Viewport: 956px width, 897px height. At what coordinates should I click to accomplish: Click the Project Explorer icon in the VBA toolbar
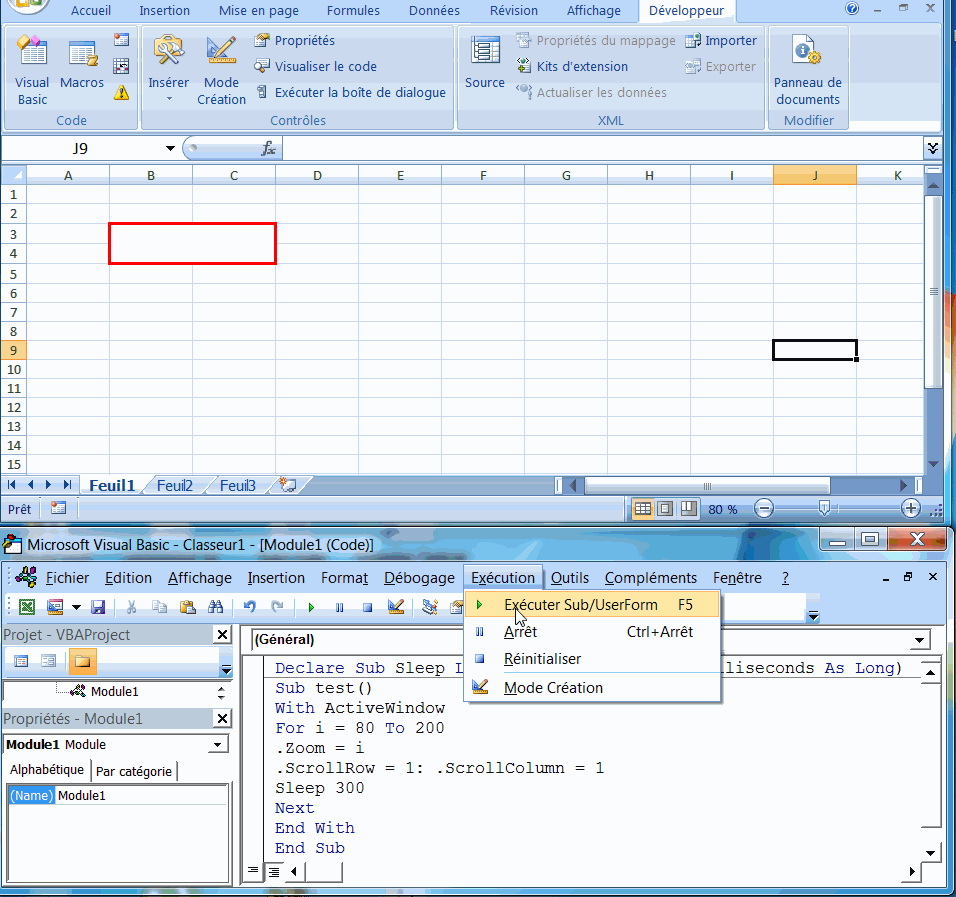(x=430, y=607)
